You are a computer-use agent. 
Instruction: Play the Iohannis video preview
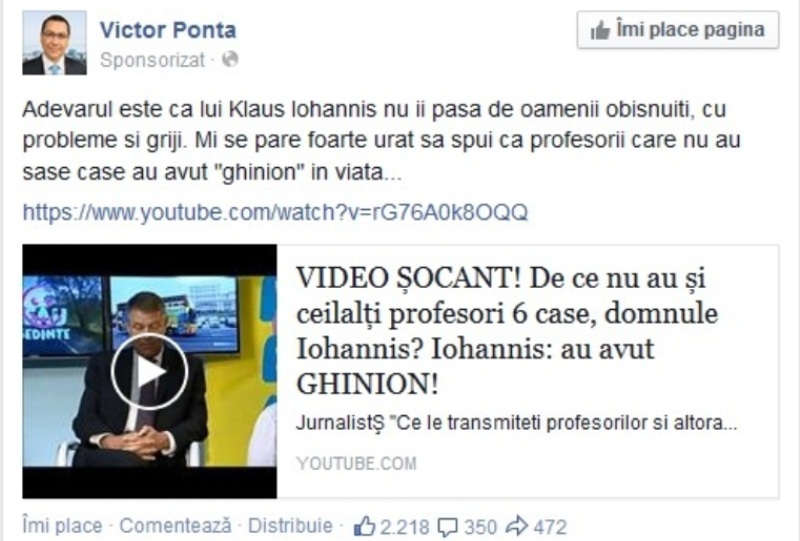149,371
